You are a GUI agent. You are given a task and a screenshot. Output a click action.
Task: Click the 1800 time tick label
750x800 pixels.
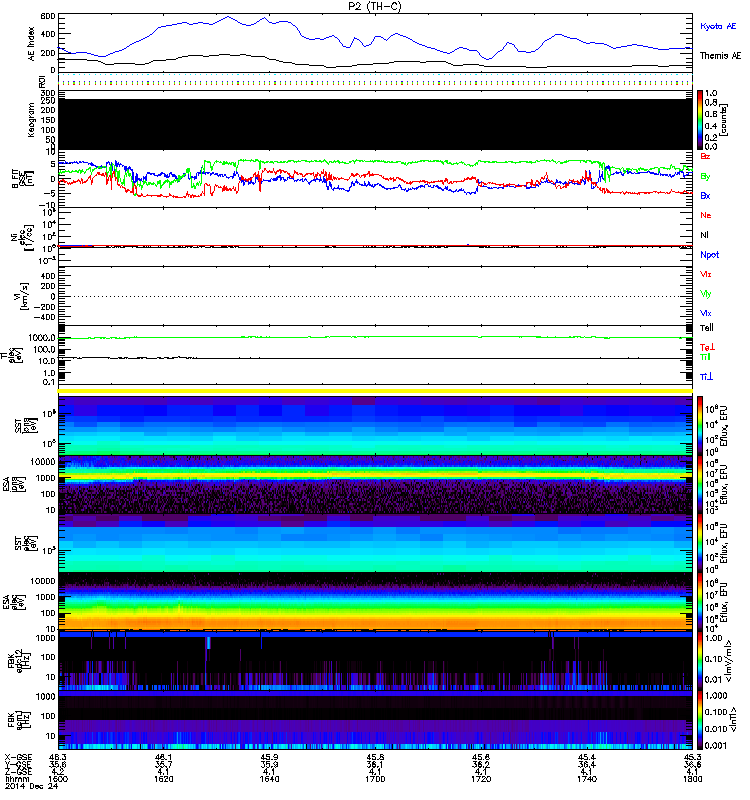pos(692,779)
